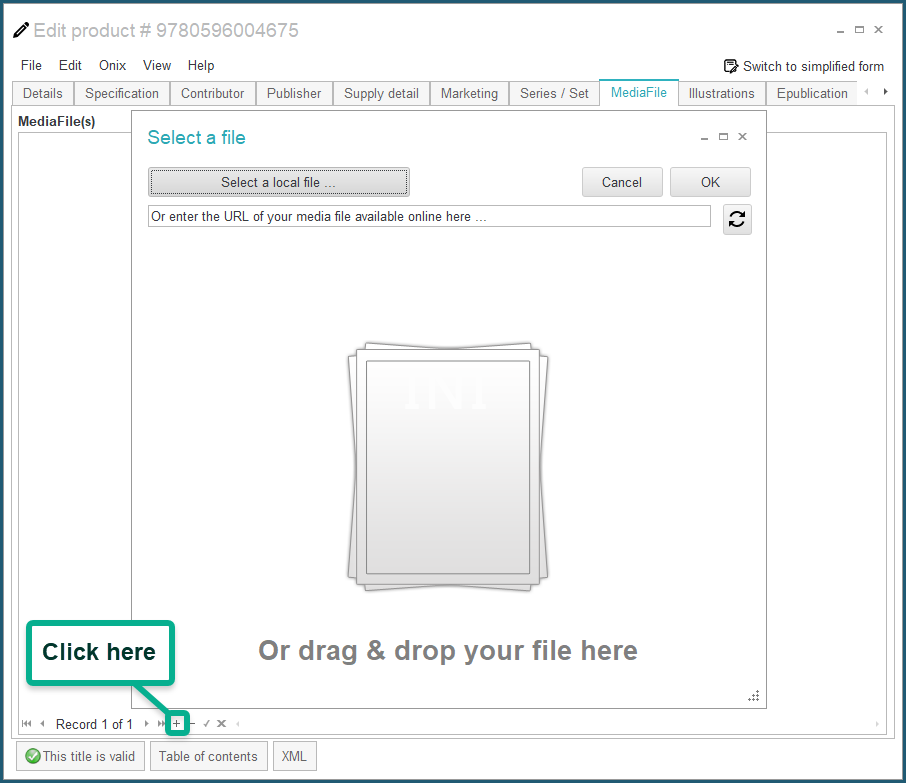
Task: Click the MediaFile(s) heading
Action: (x=57, y=121)
